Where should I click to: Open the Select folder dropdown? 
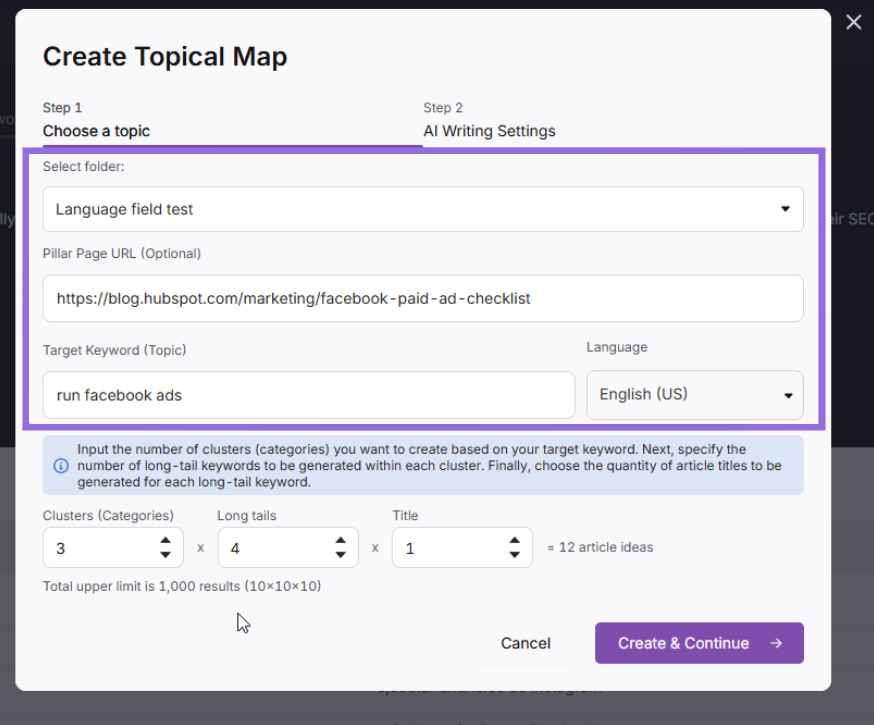click(x=423, y=209)
